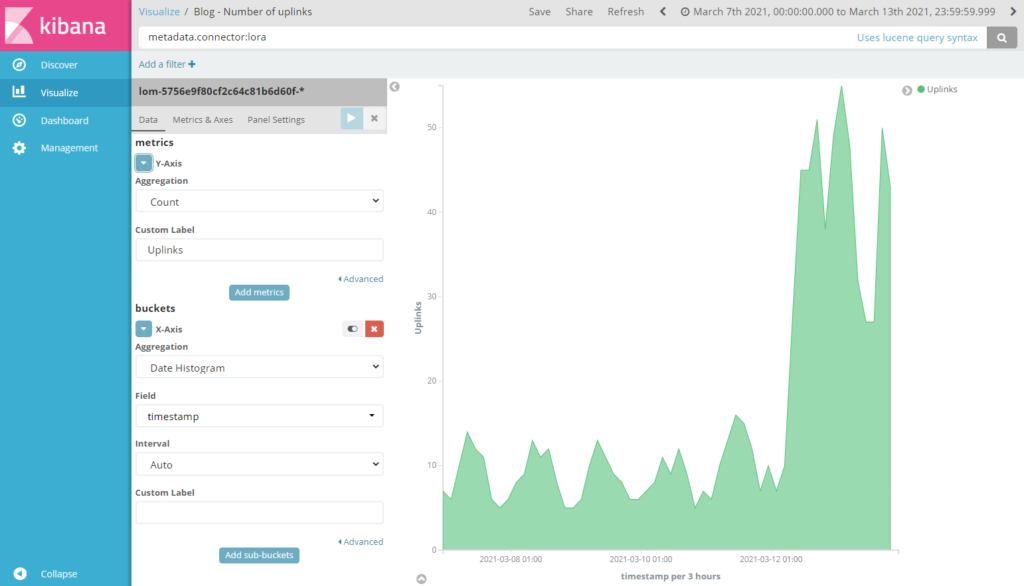Click the Add sub-buckets button
Image resolution: width=1024 pixels, height=586 pixels.
[x=259, y=555]
